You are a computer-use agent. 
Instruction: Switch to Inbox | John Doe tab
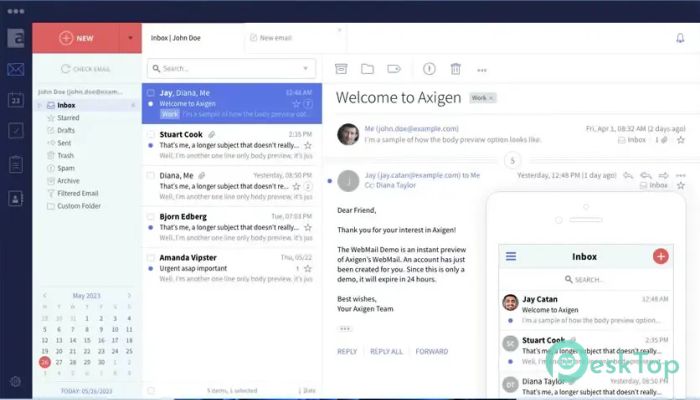click(x=175, y=38)
